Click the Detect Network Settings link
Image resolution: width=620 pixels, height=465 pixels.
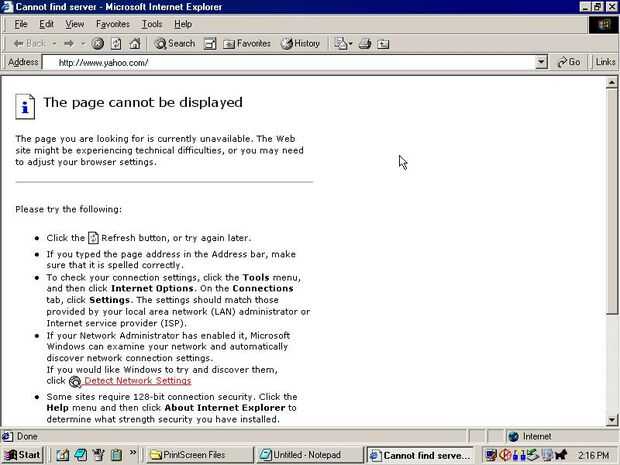click(138, 380)
